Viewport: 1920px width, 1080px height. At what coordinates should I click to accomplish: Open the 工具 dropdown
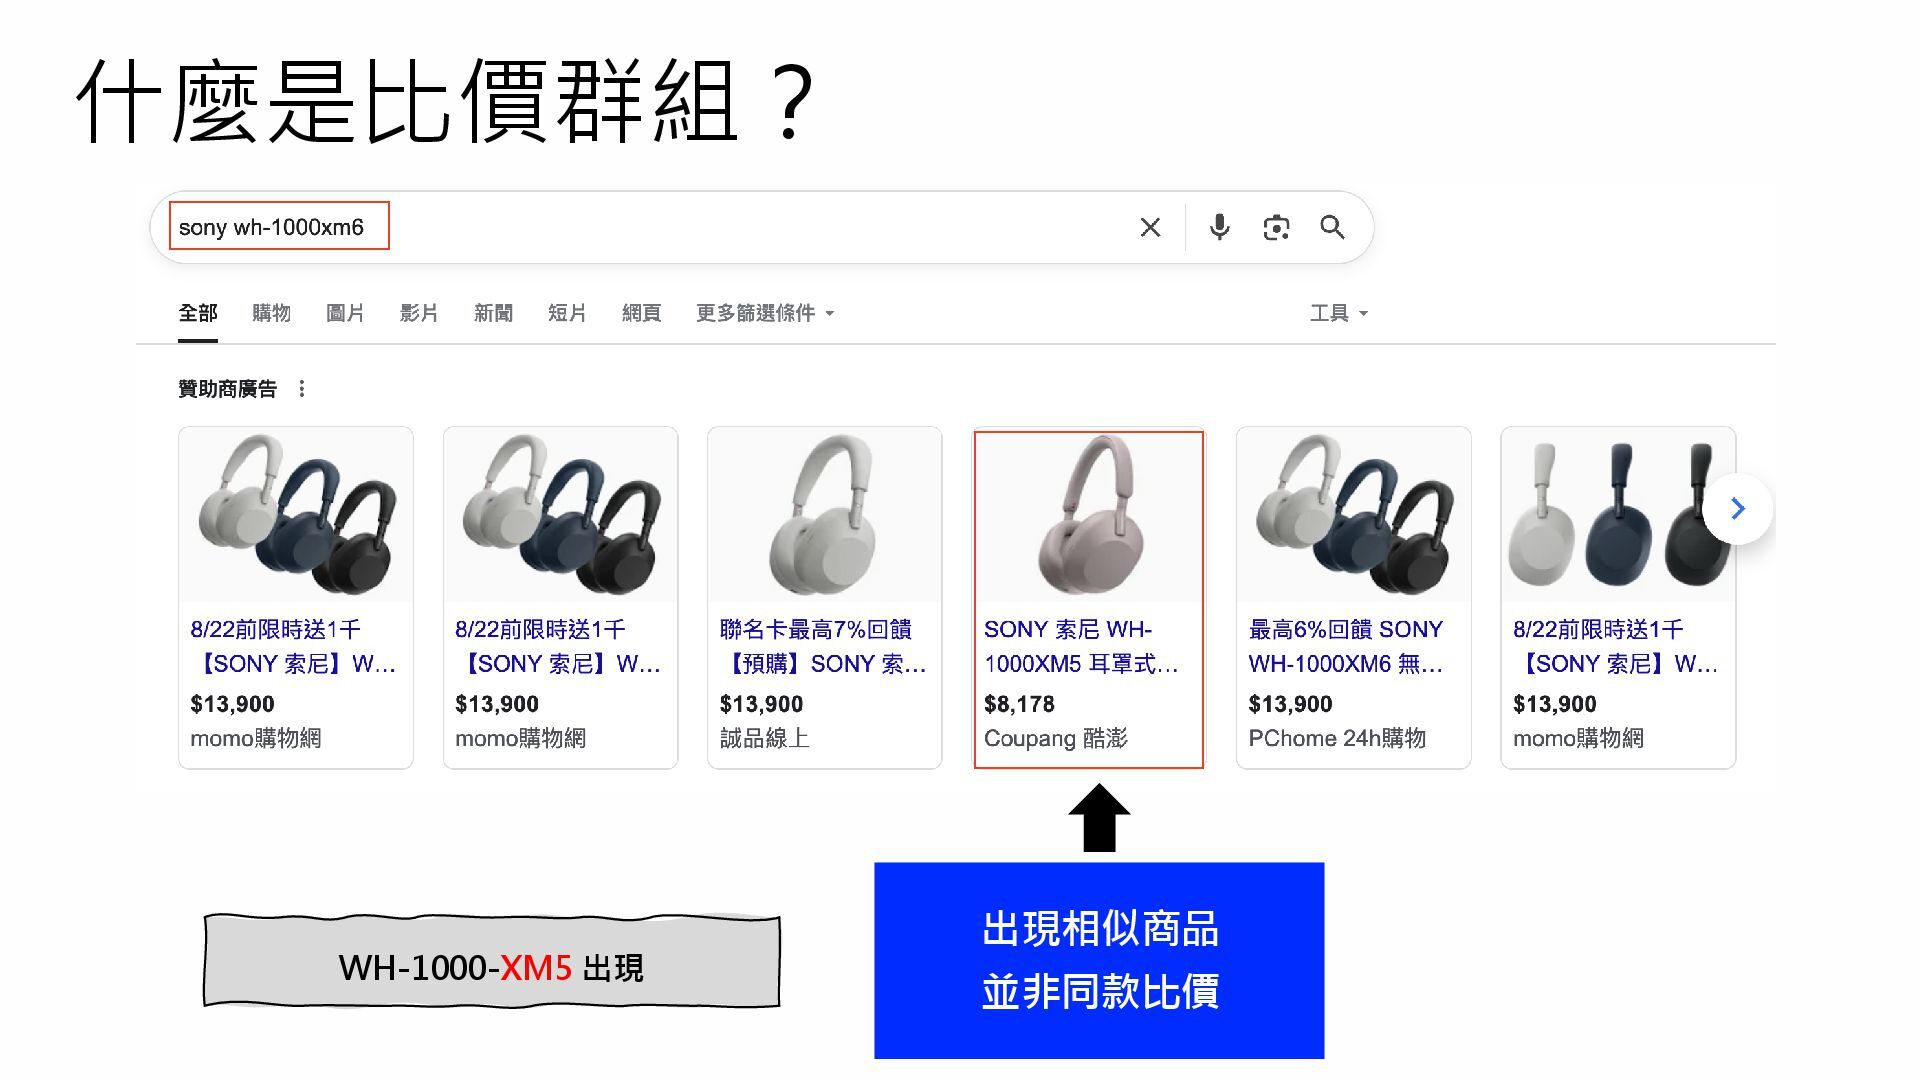point(1339,313)
